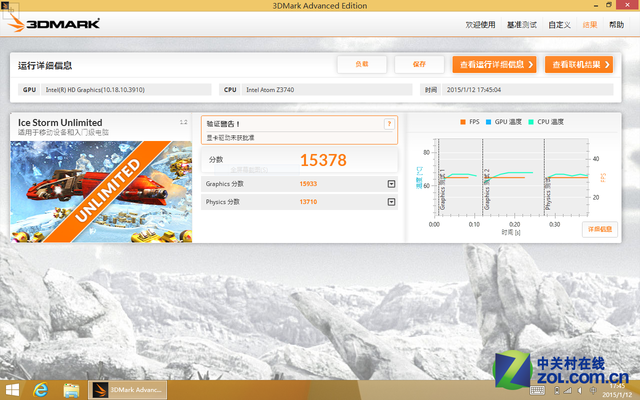Open the volume speaker tray icon
Screen dimensions: 640x400
point(580,391)
